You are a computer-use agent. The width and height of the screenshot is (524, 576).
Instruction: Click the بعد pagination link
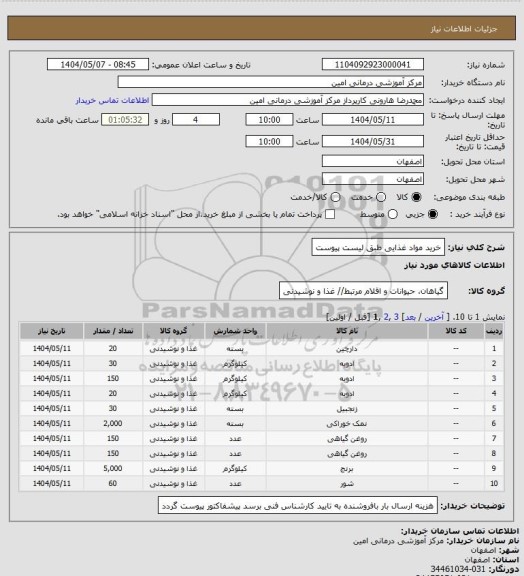pos(410,317)
